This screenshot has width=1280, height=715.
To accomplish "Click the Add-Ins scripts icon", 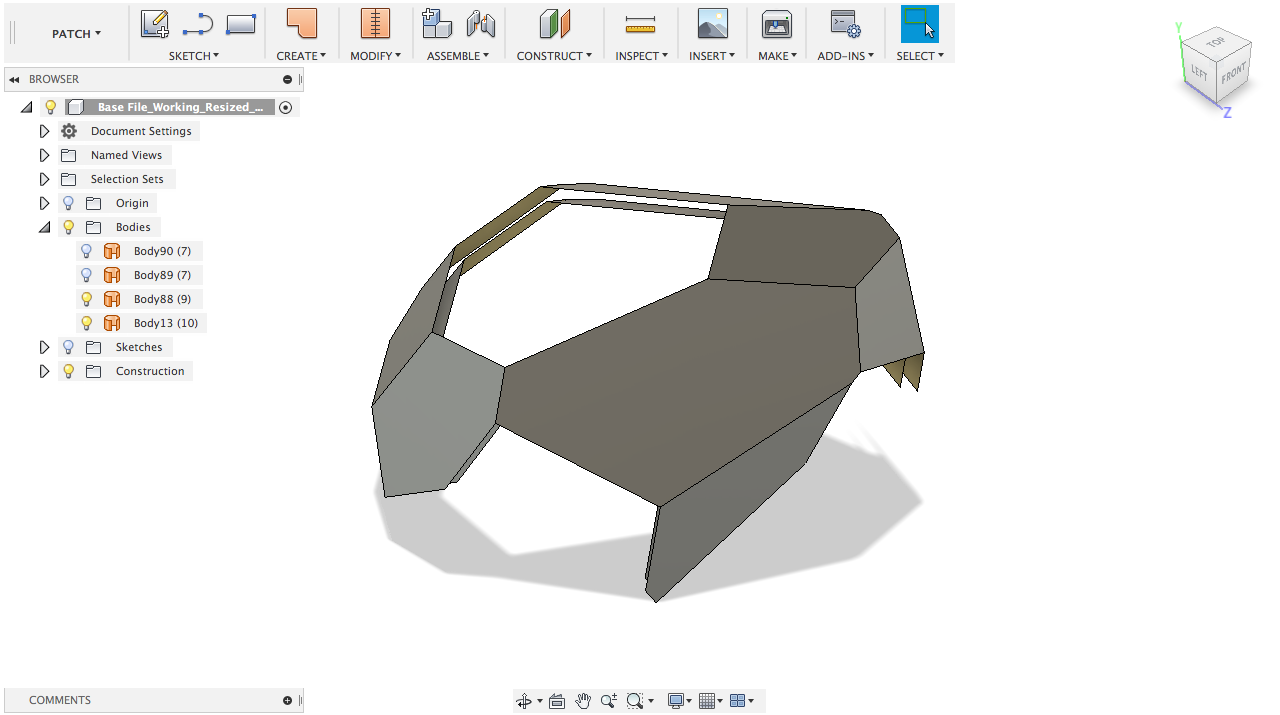I will [845, 24].
